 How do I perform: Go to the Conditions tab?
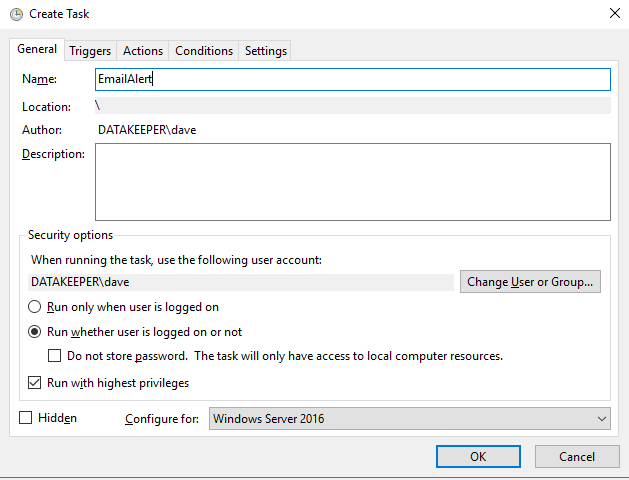pos(204,51)
